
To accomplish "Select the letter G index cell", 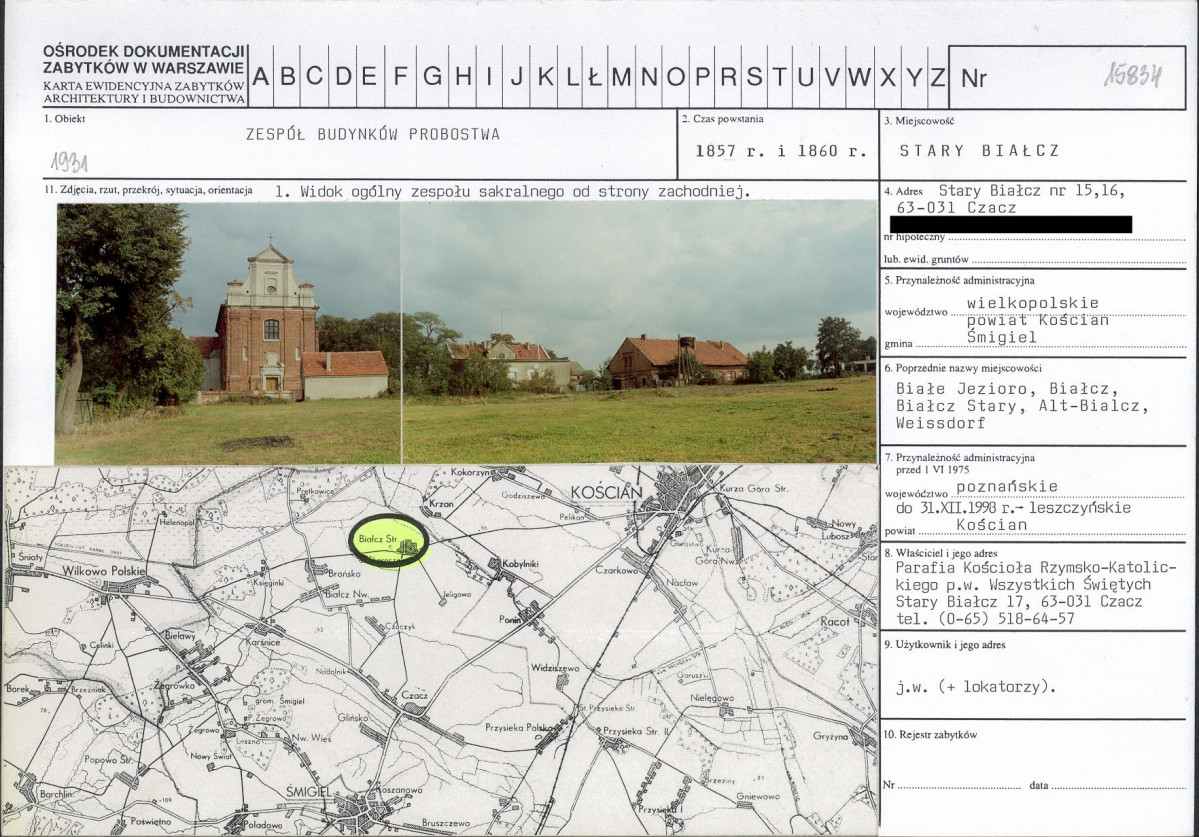I will 431,76.
